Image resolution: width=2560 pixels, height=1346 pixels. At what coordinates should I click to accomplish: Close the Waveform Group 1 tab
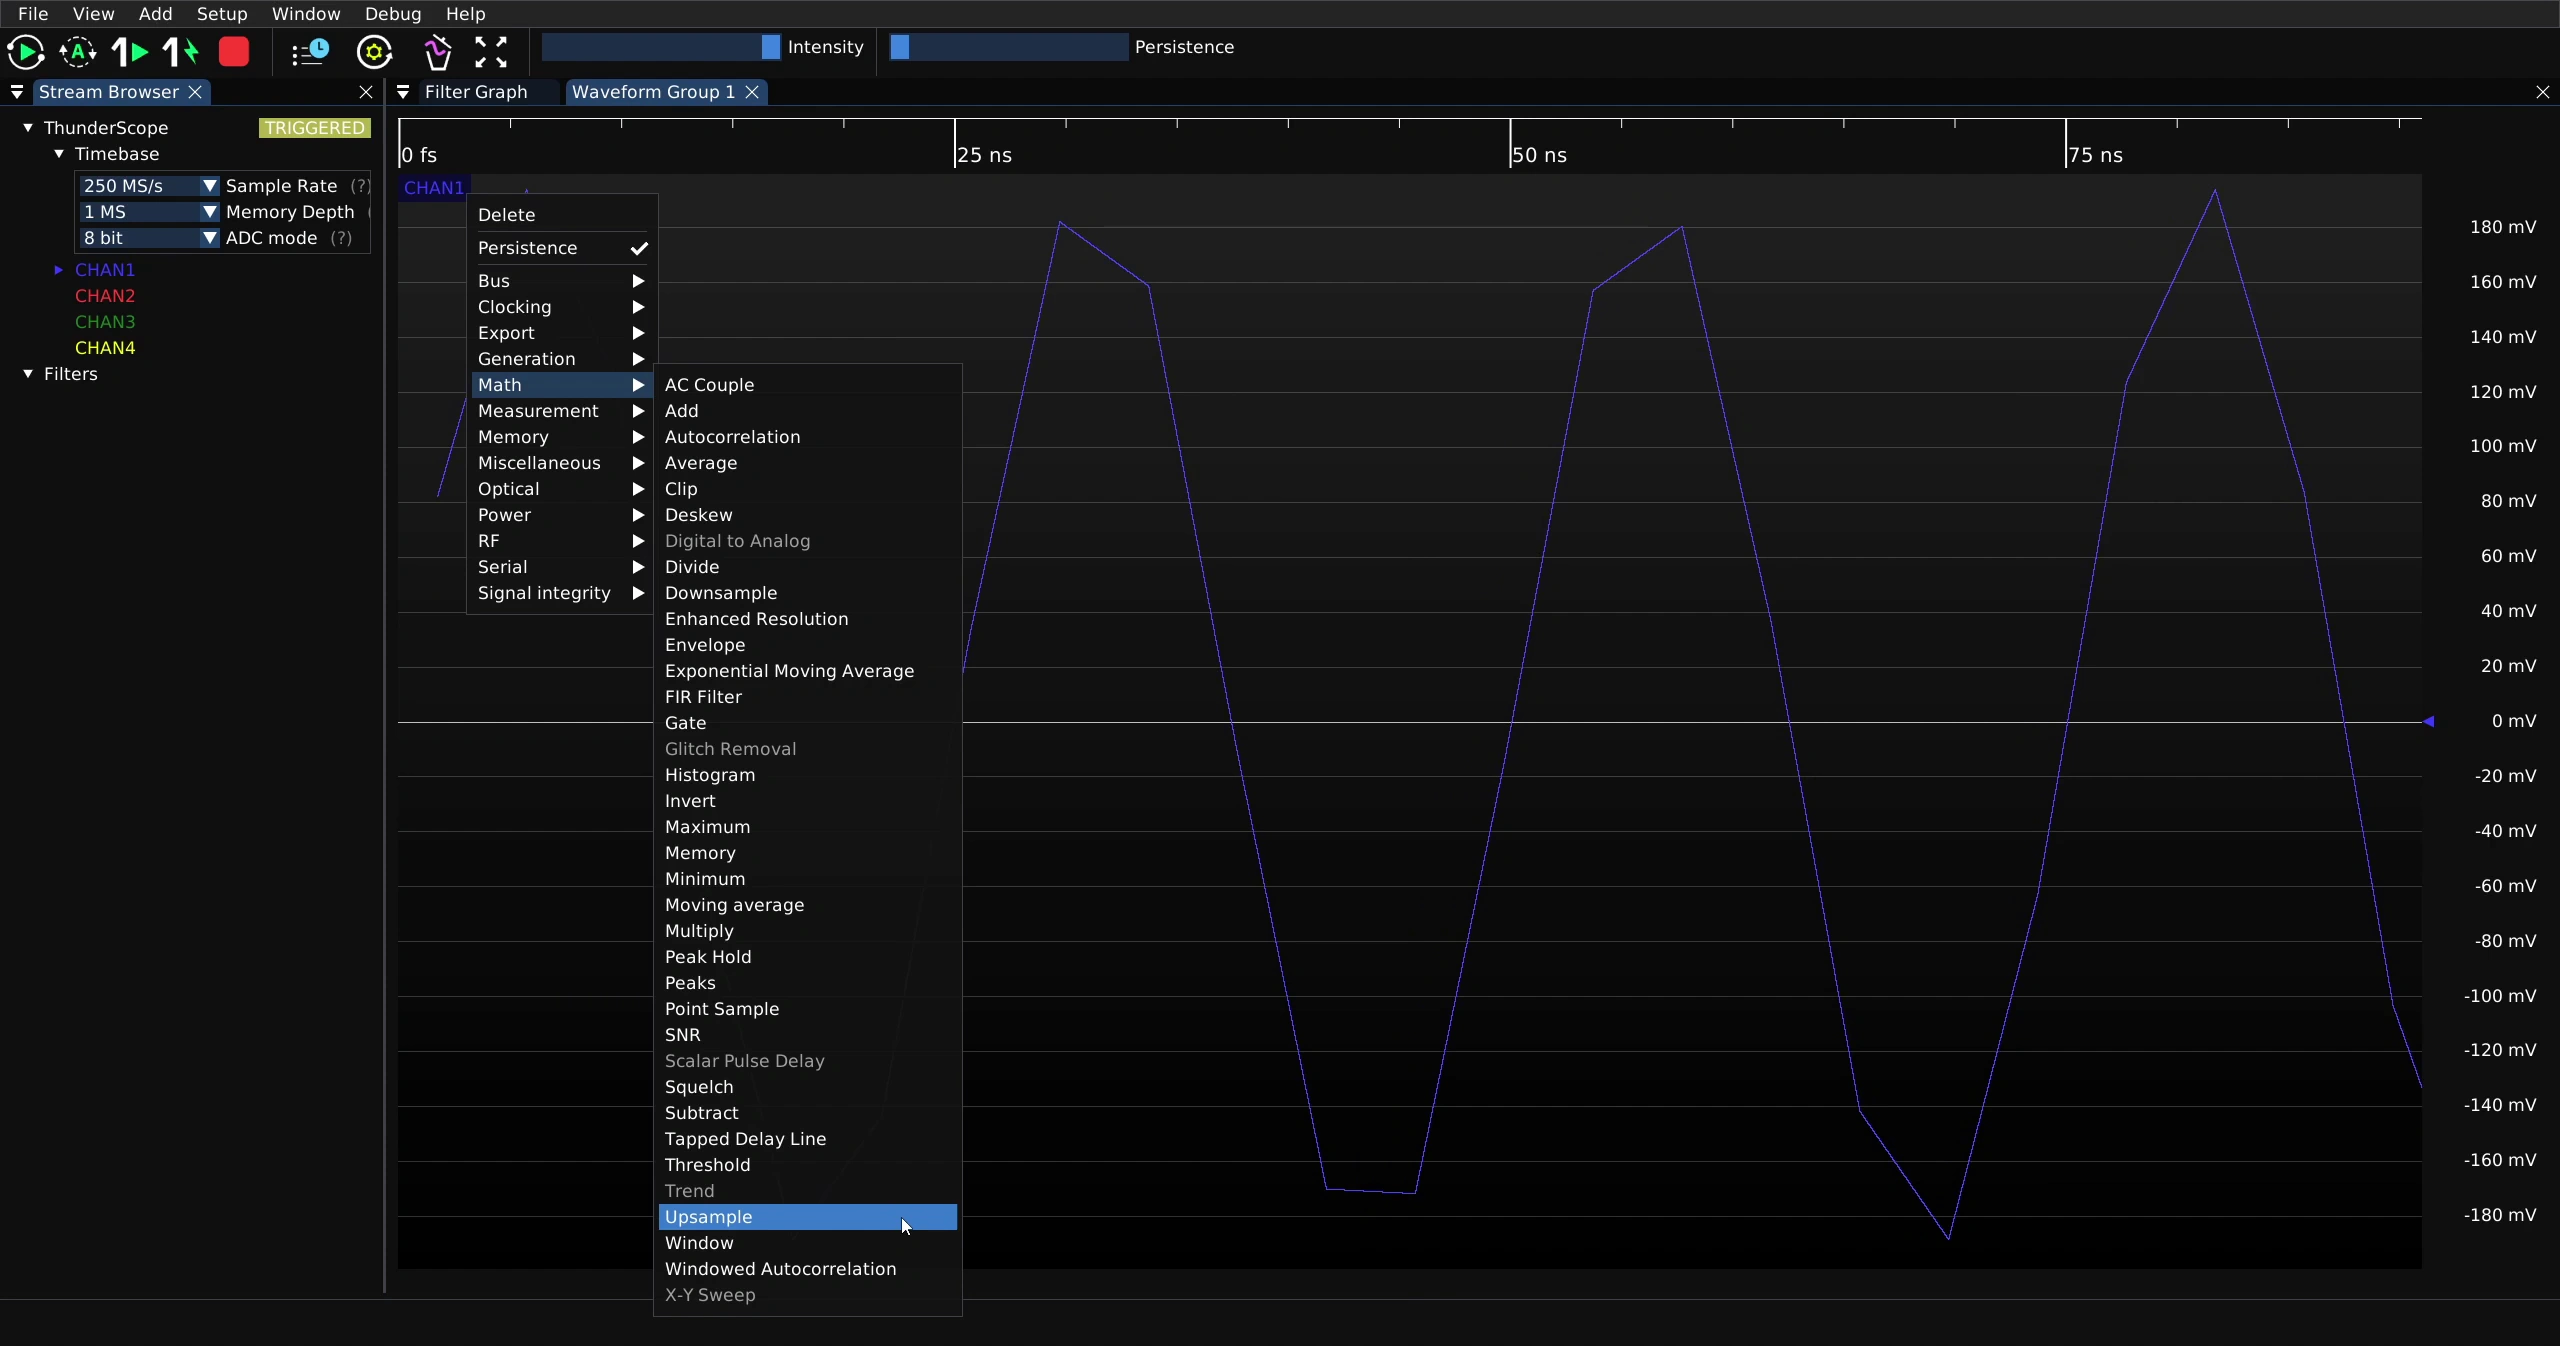[x=752, y=92]
